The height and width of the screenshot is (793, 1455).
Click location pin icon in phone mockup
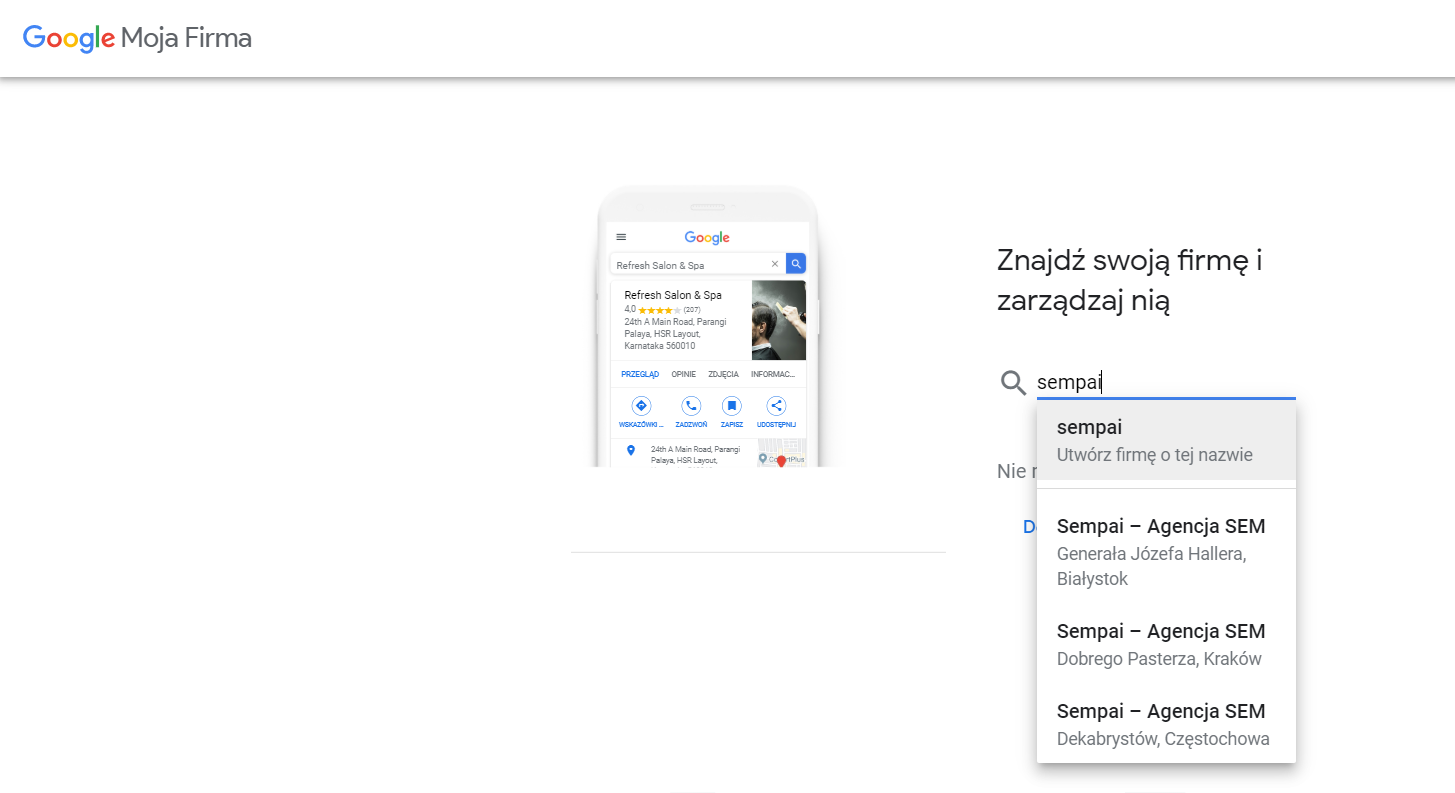coord(630,451)
